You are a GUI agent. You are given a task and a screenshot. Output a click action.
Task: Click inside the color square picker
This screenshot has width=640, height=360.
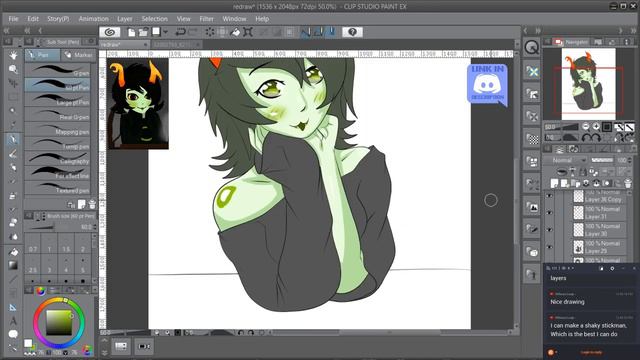[x=59, y=322]
